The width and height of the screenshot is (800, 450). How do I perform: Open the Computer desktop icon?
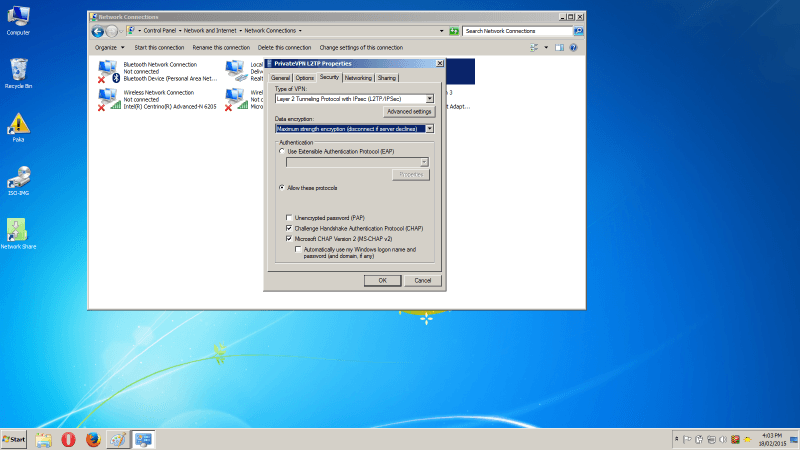[x=17, y=17]
